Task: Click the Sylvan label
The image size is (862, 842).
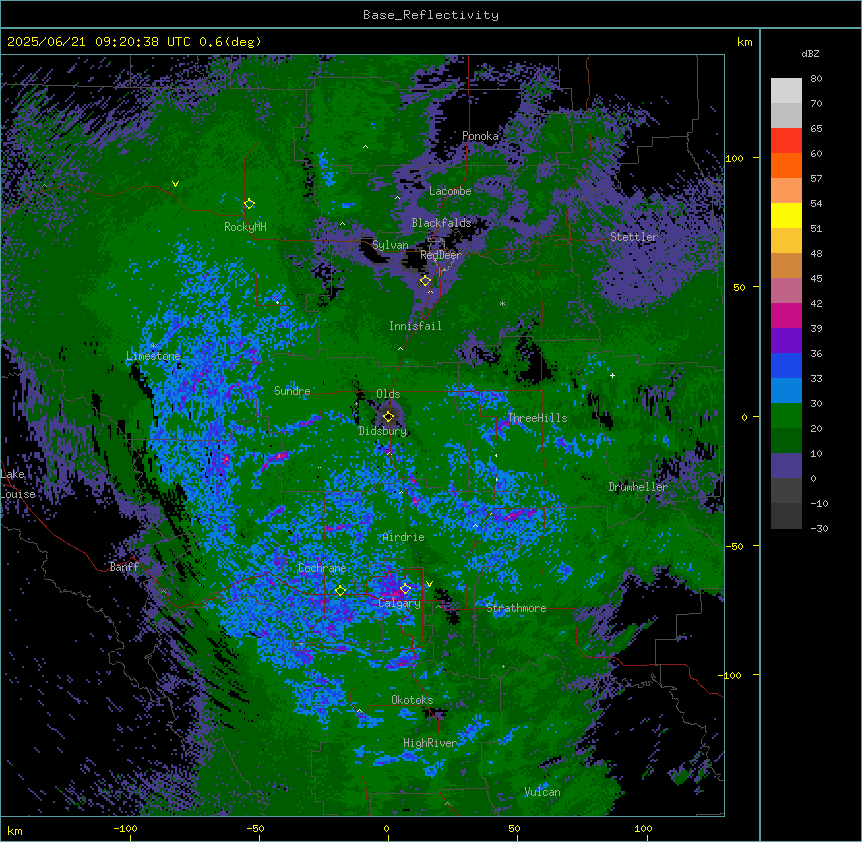Action: click(390, 245)
